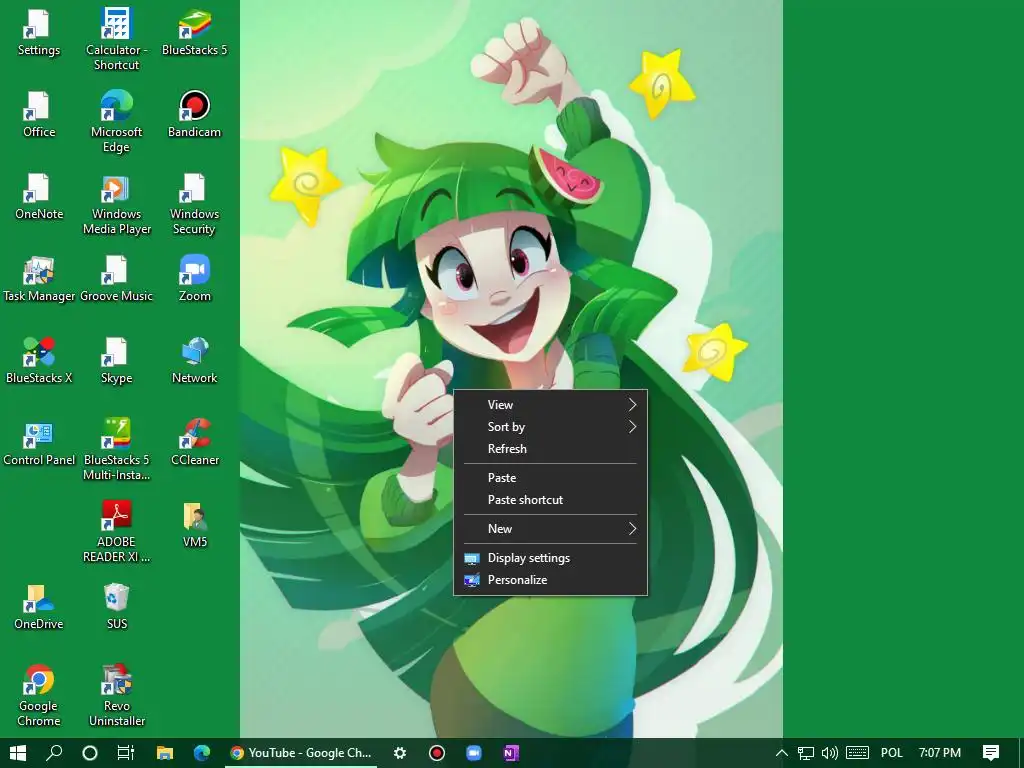The image size is (1024, 768).
Task: Select the Calculator - Shortcut icon
Action: (116, 39)
